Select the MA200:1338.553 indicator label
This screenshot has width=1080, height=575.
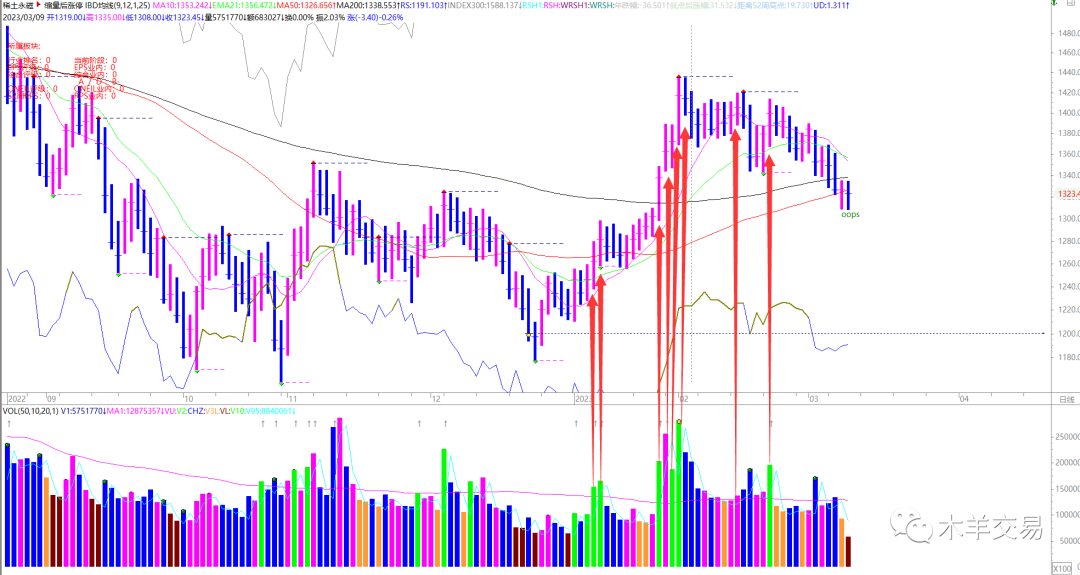(x=366, y=6)
